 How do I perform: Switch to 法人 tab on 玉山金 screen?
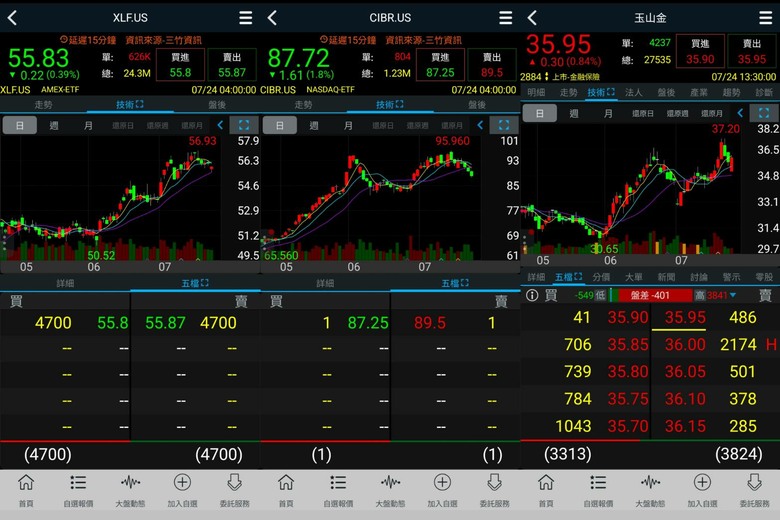tap(633, 92)
